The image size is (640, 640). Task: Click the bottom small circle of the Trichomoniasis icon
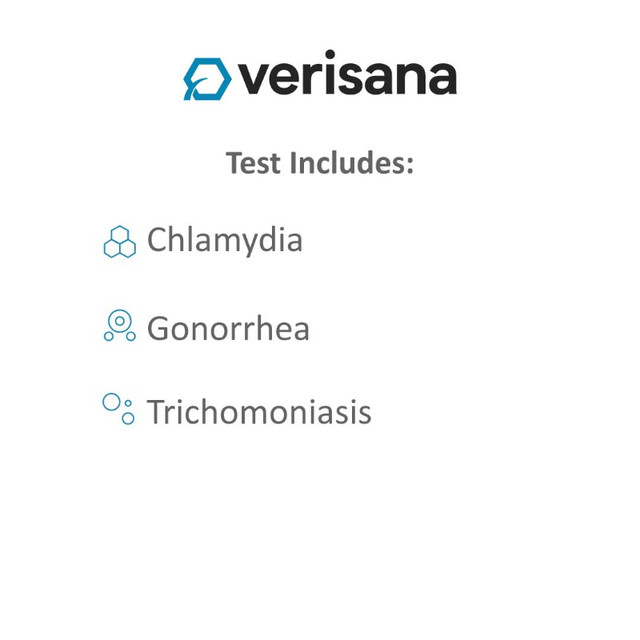pos(128,418)
